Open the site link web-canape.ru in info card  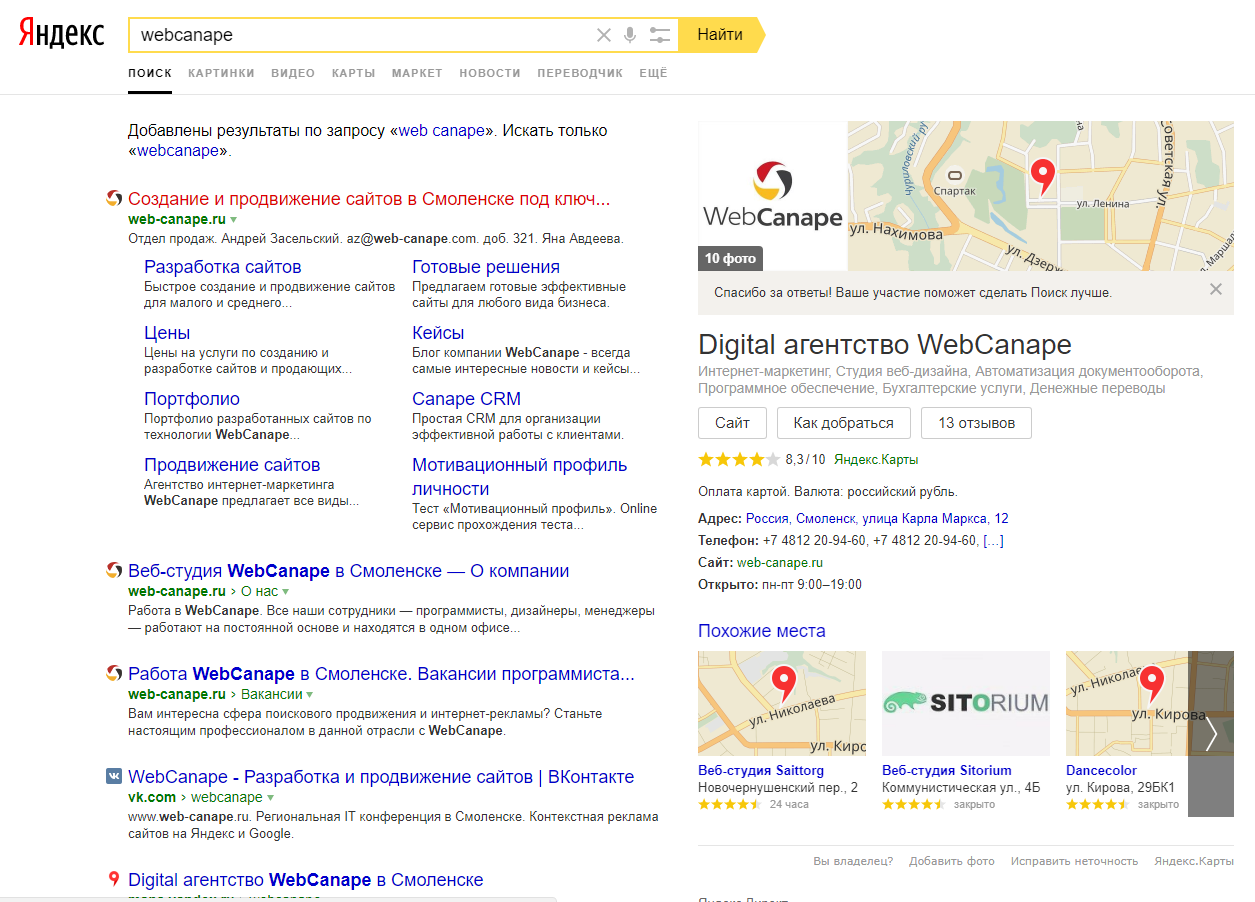click(x=780, y=562)
